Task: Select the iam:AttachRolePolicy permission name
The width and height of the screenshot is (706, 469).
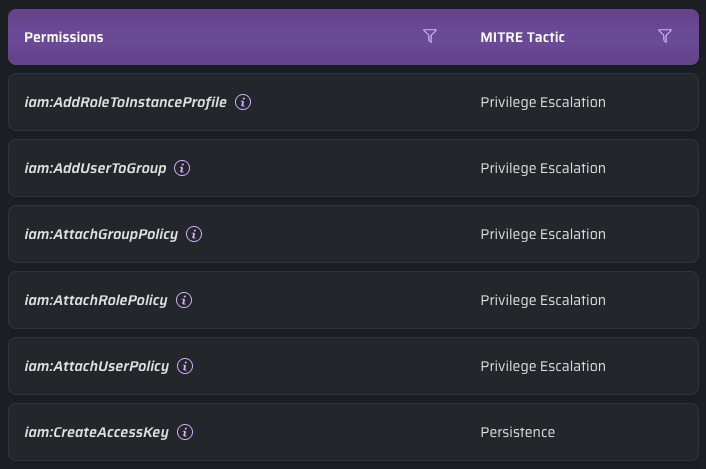Action: tap(96, 300)
